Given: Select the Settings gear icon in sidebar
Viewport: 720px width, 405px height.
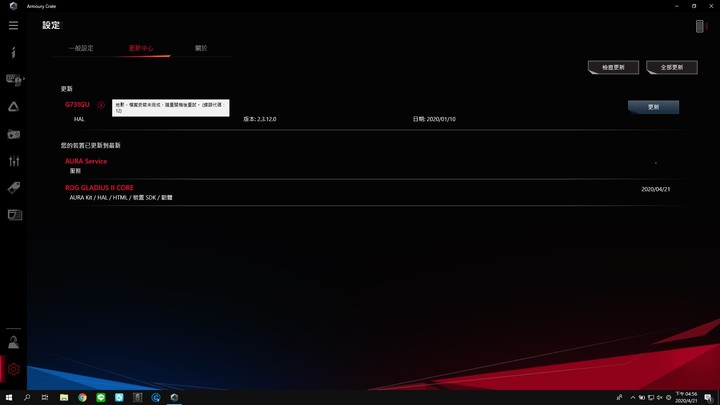Looking at the screenshot, I should [x=14, y=369].
